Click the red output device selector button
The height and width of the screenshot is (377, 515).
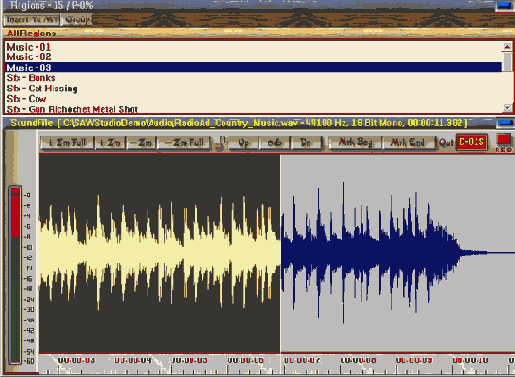(471, 142)
